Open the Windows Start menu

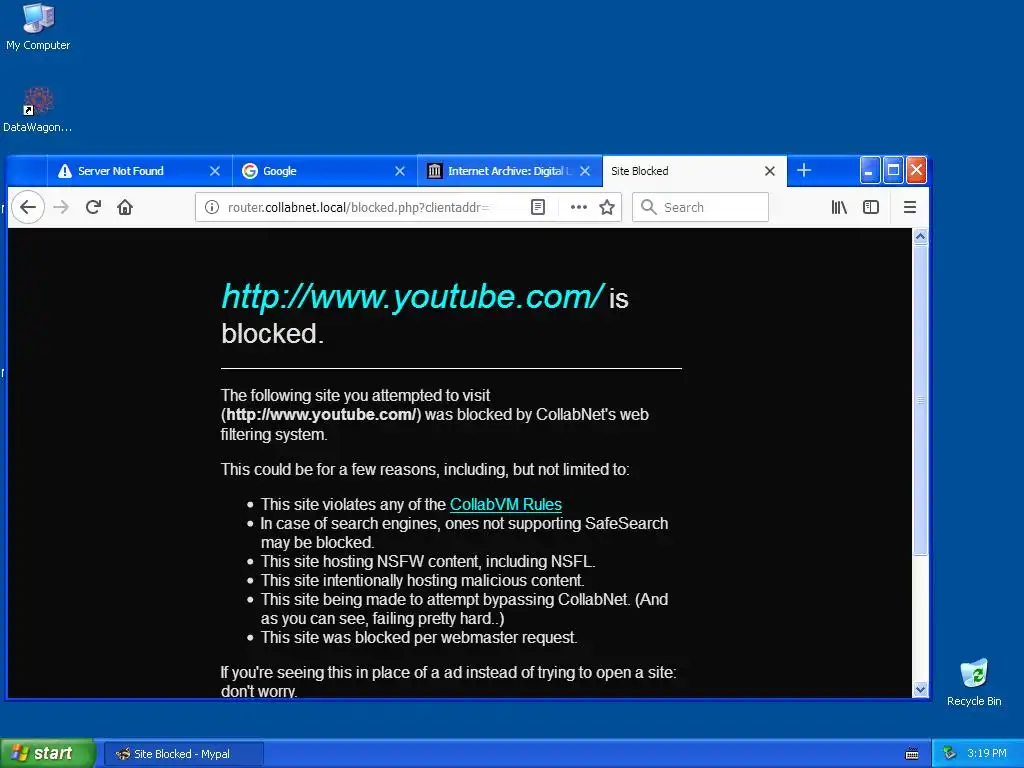[x=47, y=754]
